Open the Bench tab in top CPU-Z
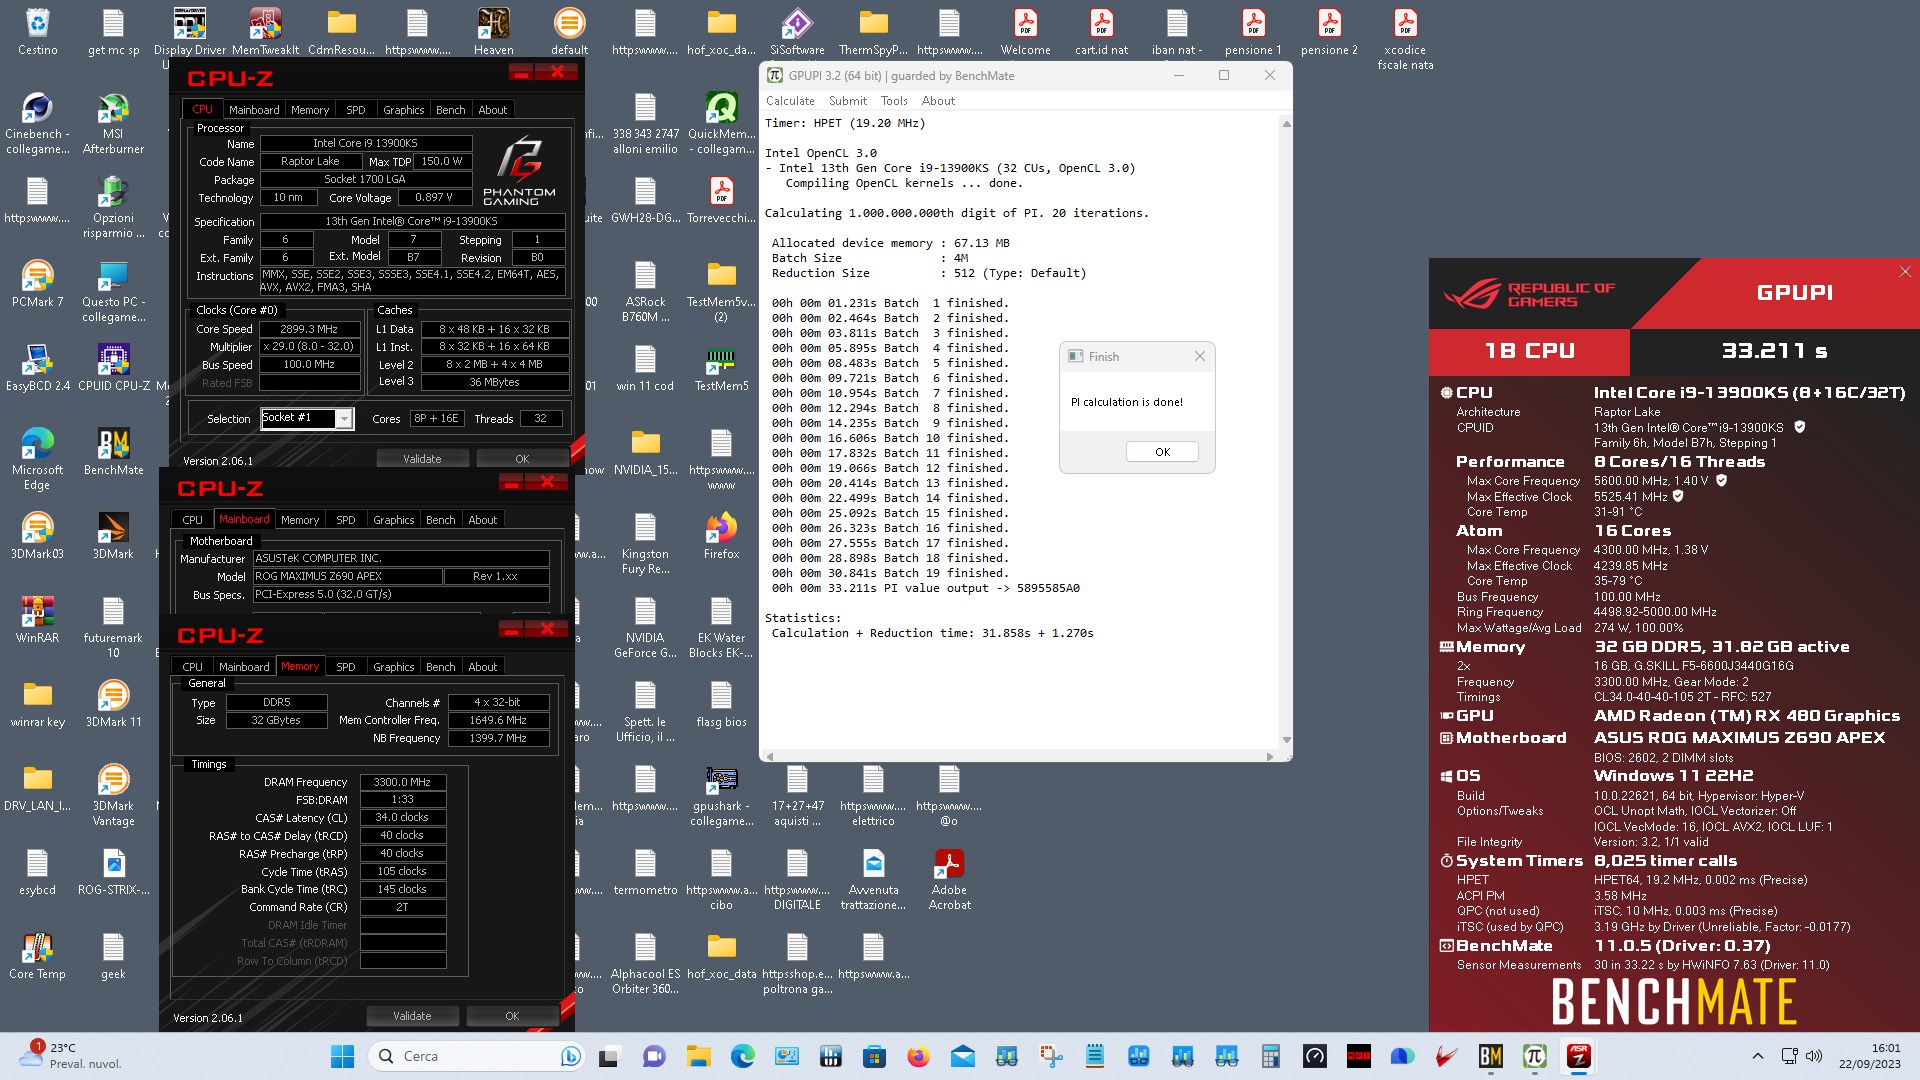1920x1080 pixels. (450, 110)
